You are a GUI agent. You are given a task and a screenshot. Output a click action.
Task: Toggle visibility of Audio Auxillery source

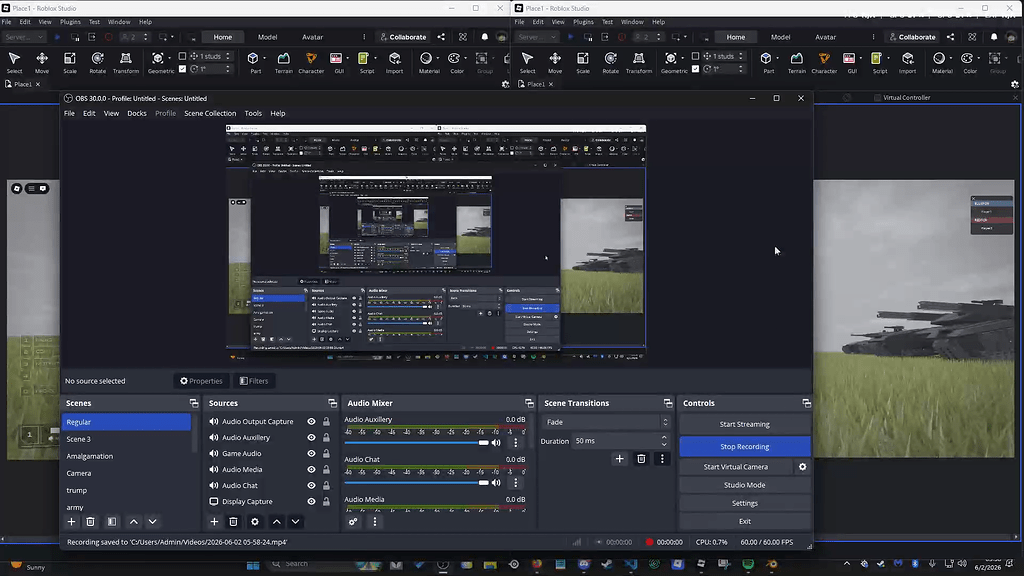click(312, 438)
